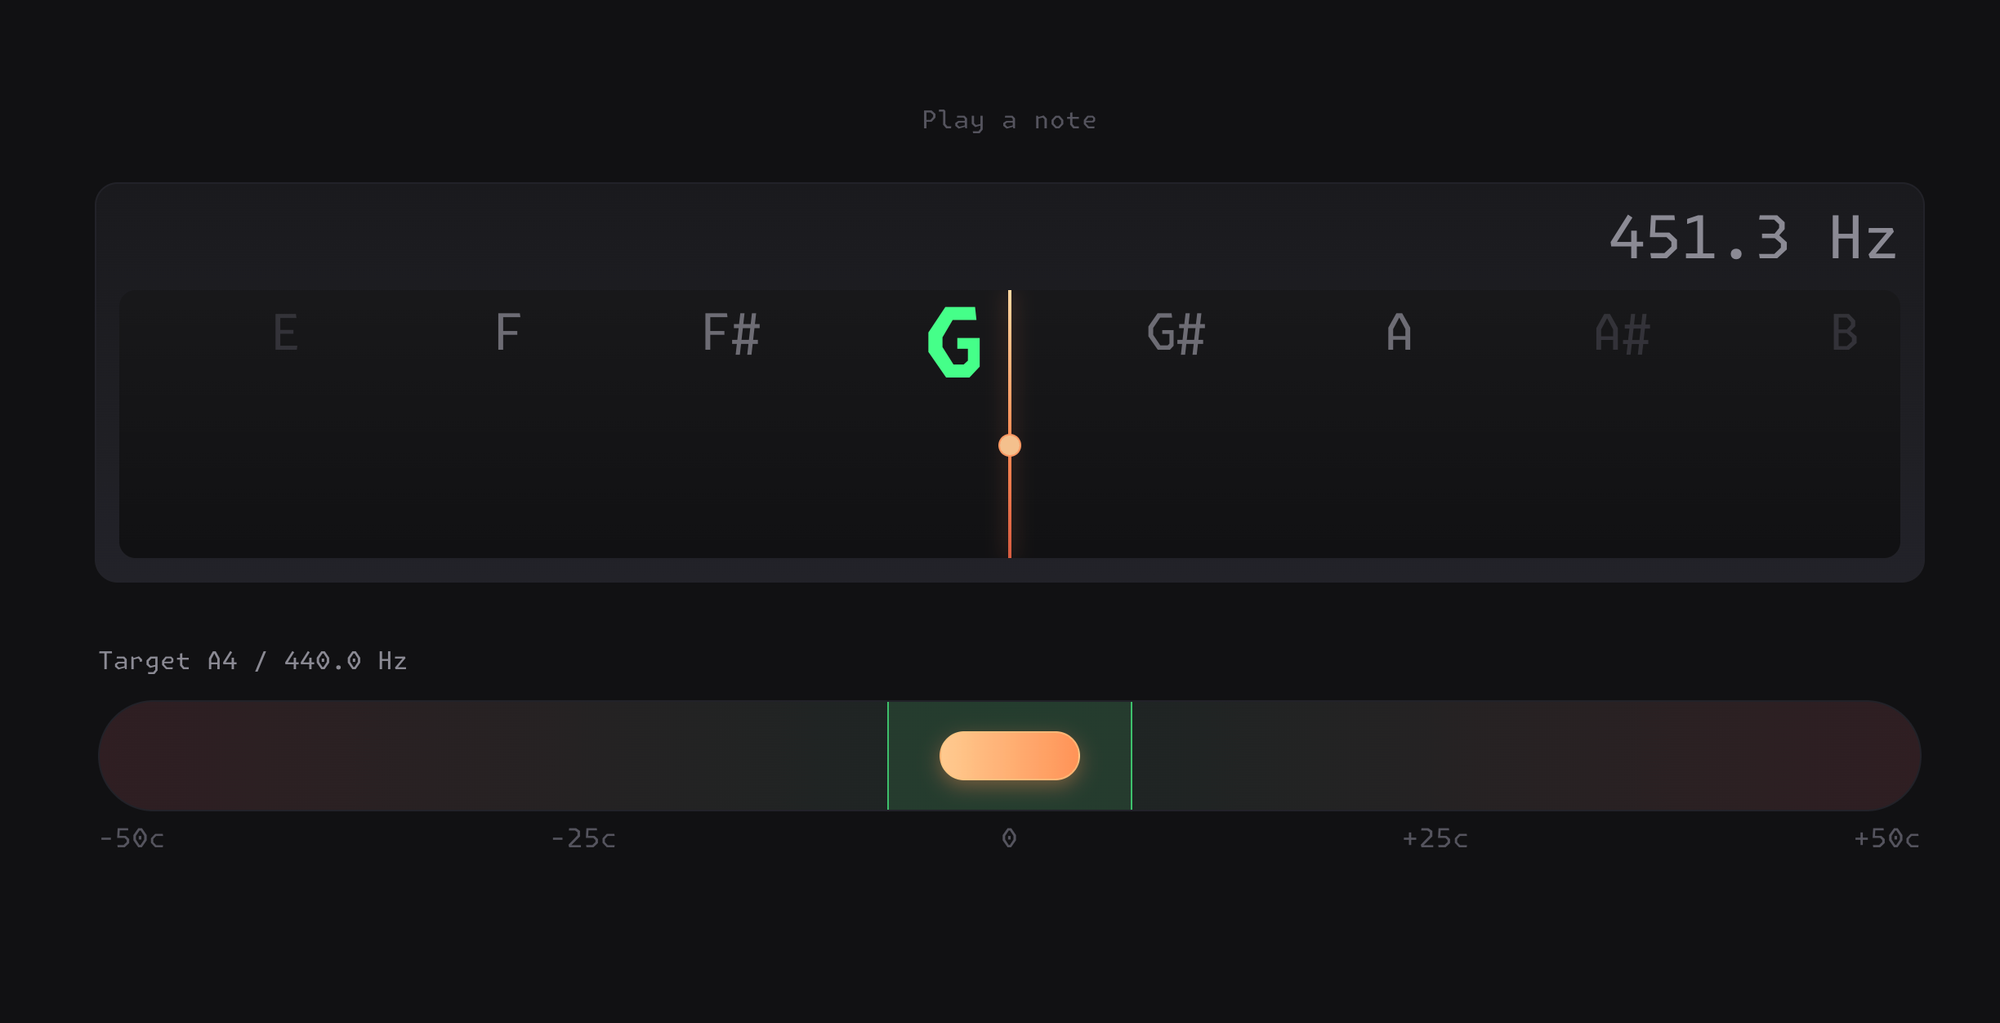Click the round orange needle dot
Image resolution: width=2000 pixels, height=1023 pixels.
(x=1010, y=445)
